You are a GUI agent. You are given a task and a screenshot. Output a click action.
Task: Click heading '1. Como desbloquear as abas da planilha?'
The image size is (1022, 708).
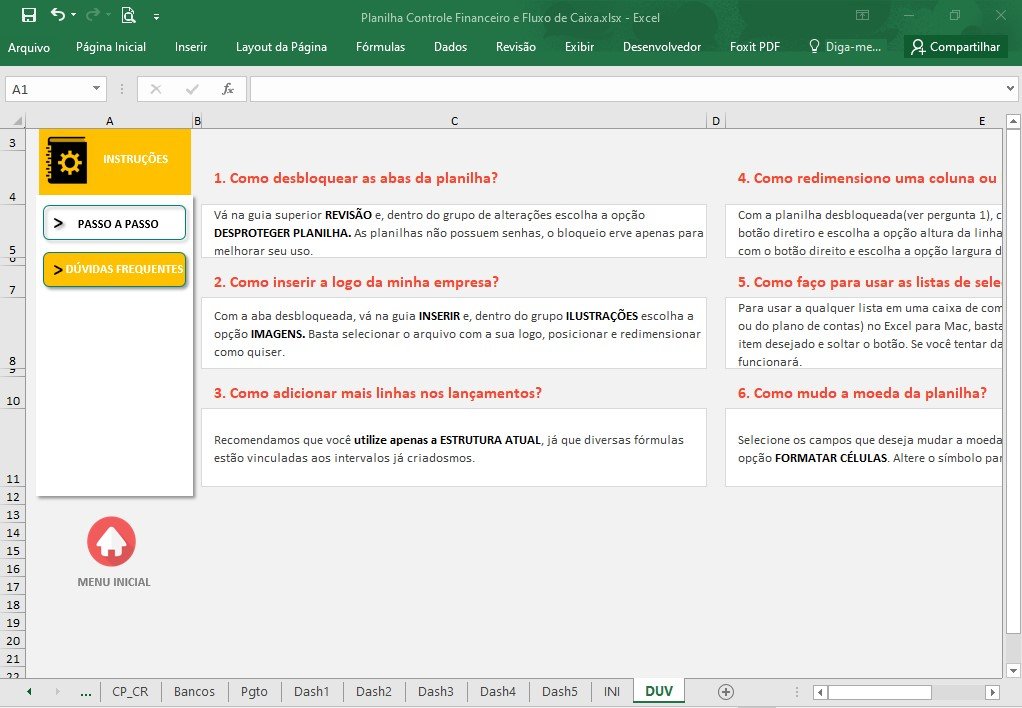(356, 178)
